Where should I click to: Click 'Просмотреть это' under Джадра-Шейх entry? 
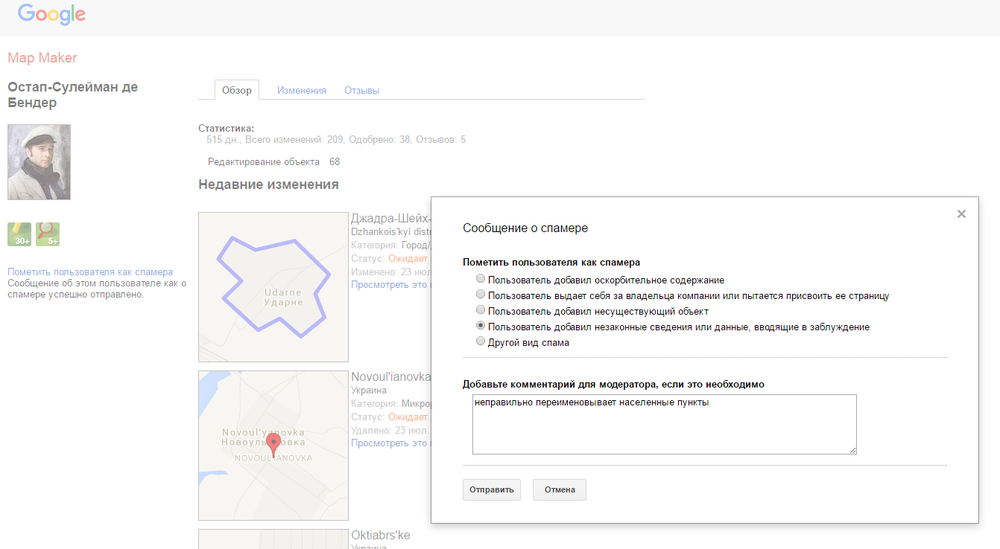pyautogui.click(x=390, y=284)
